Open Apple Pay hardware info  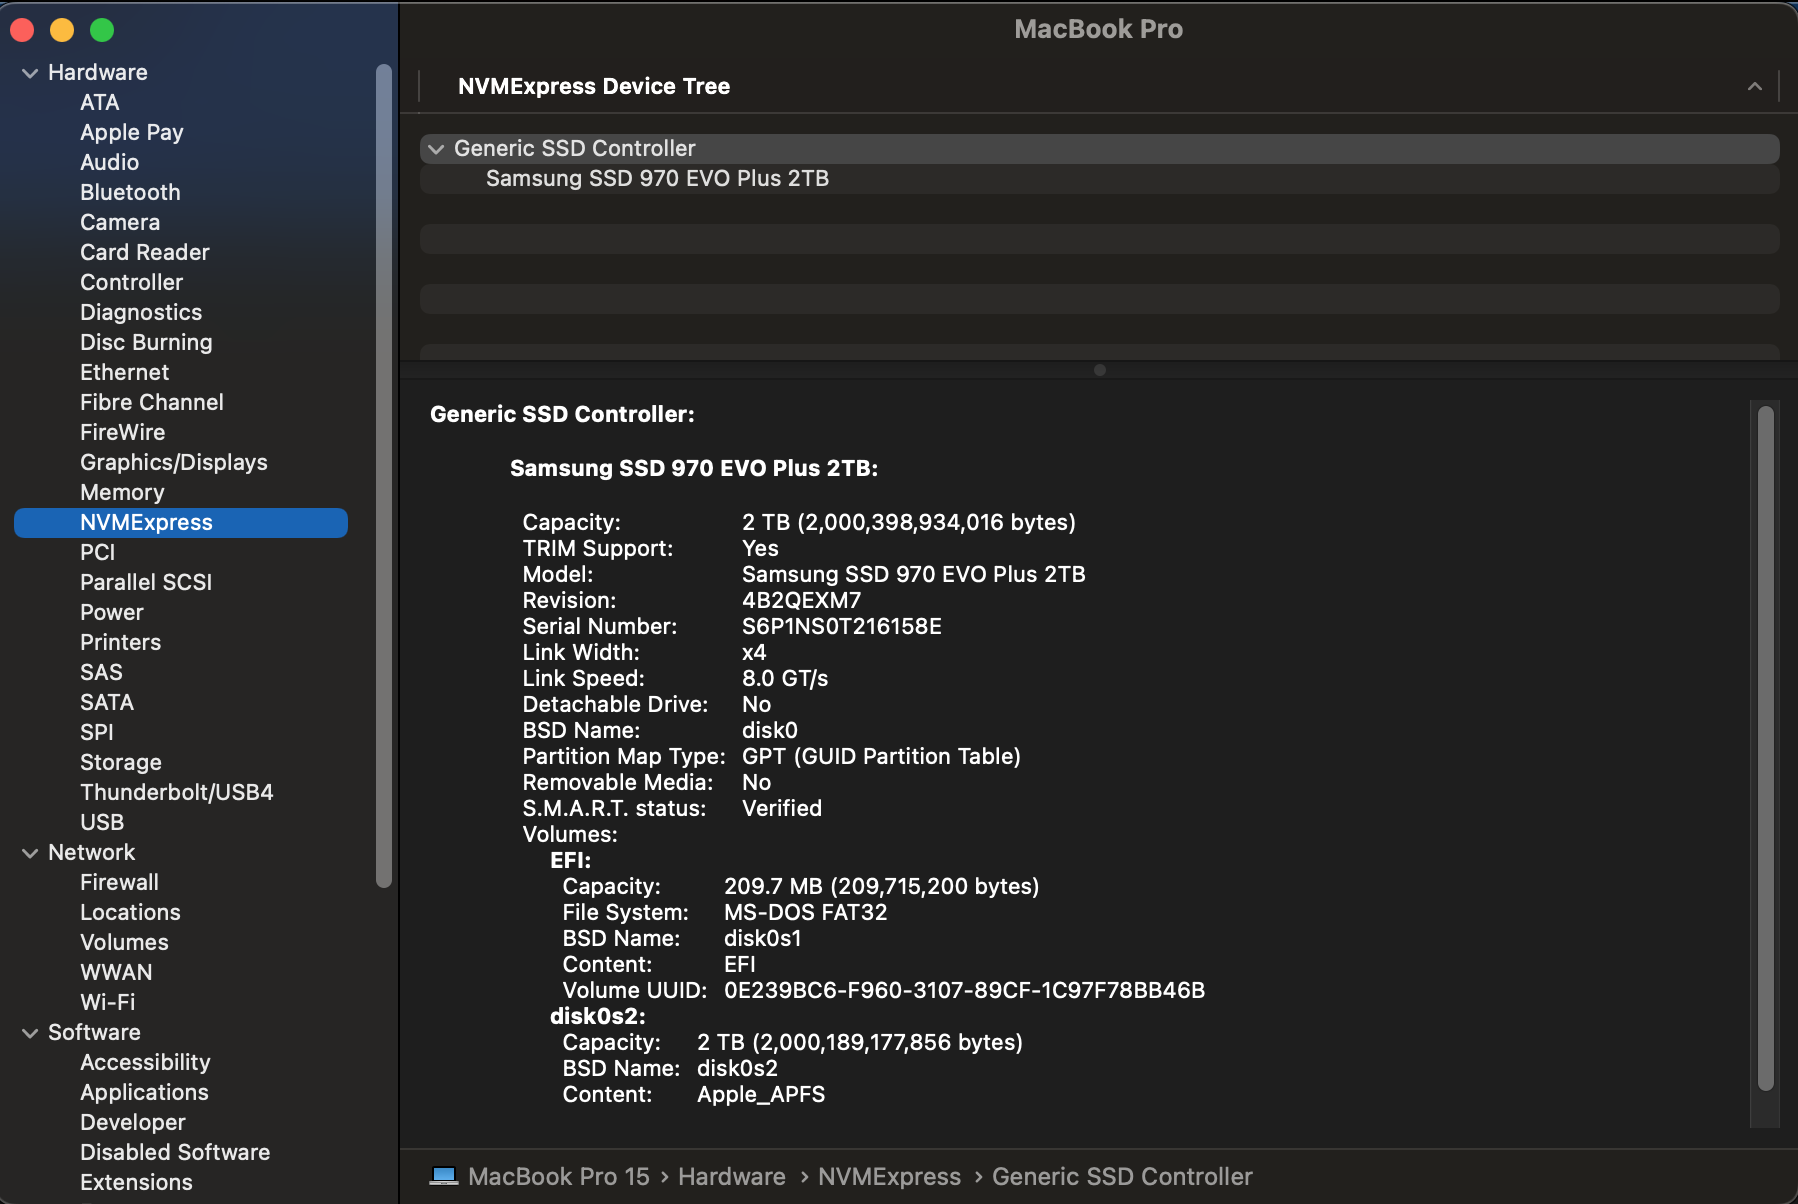coord(132,133)
